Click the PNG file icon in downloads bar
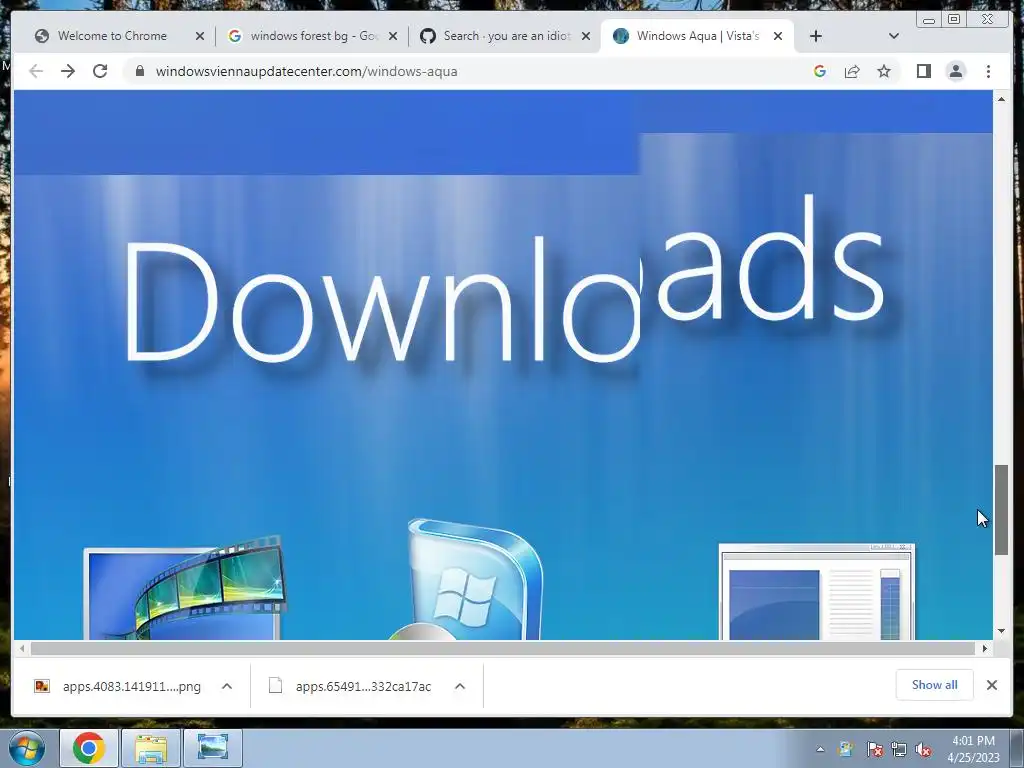The image size is (1024, 768). (42, 686)
